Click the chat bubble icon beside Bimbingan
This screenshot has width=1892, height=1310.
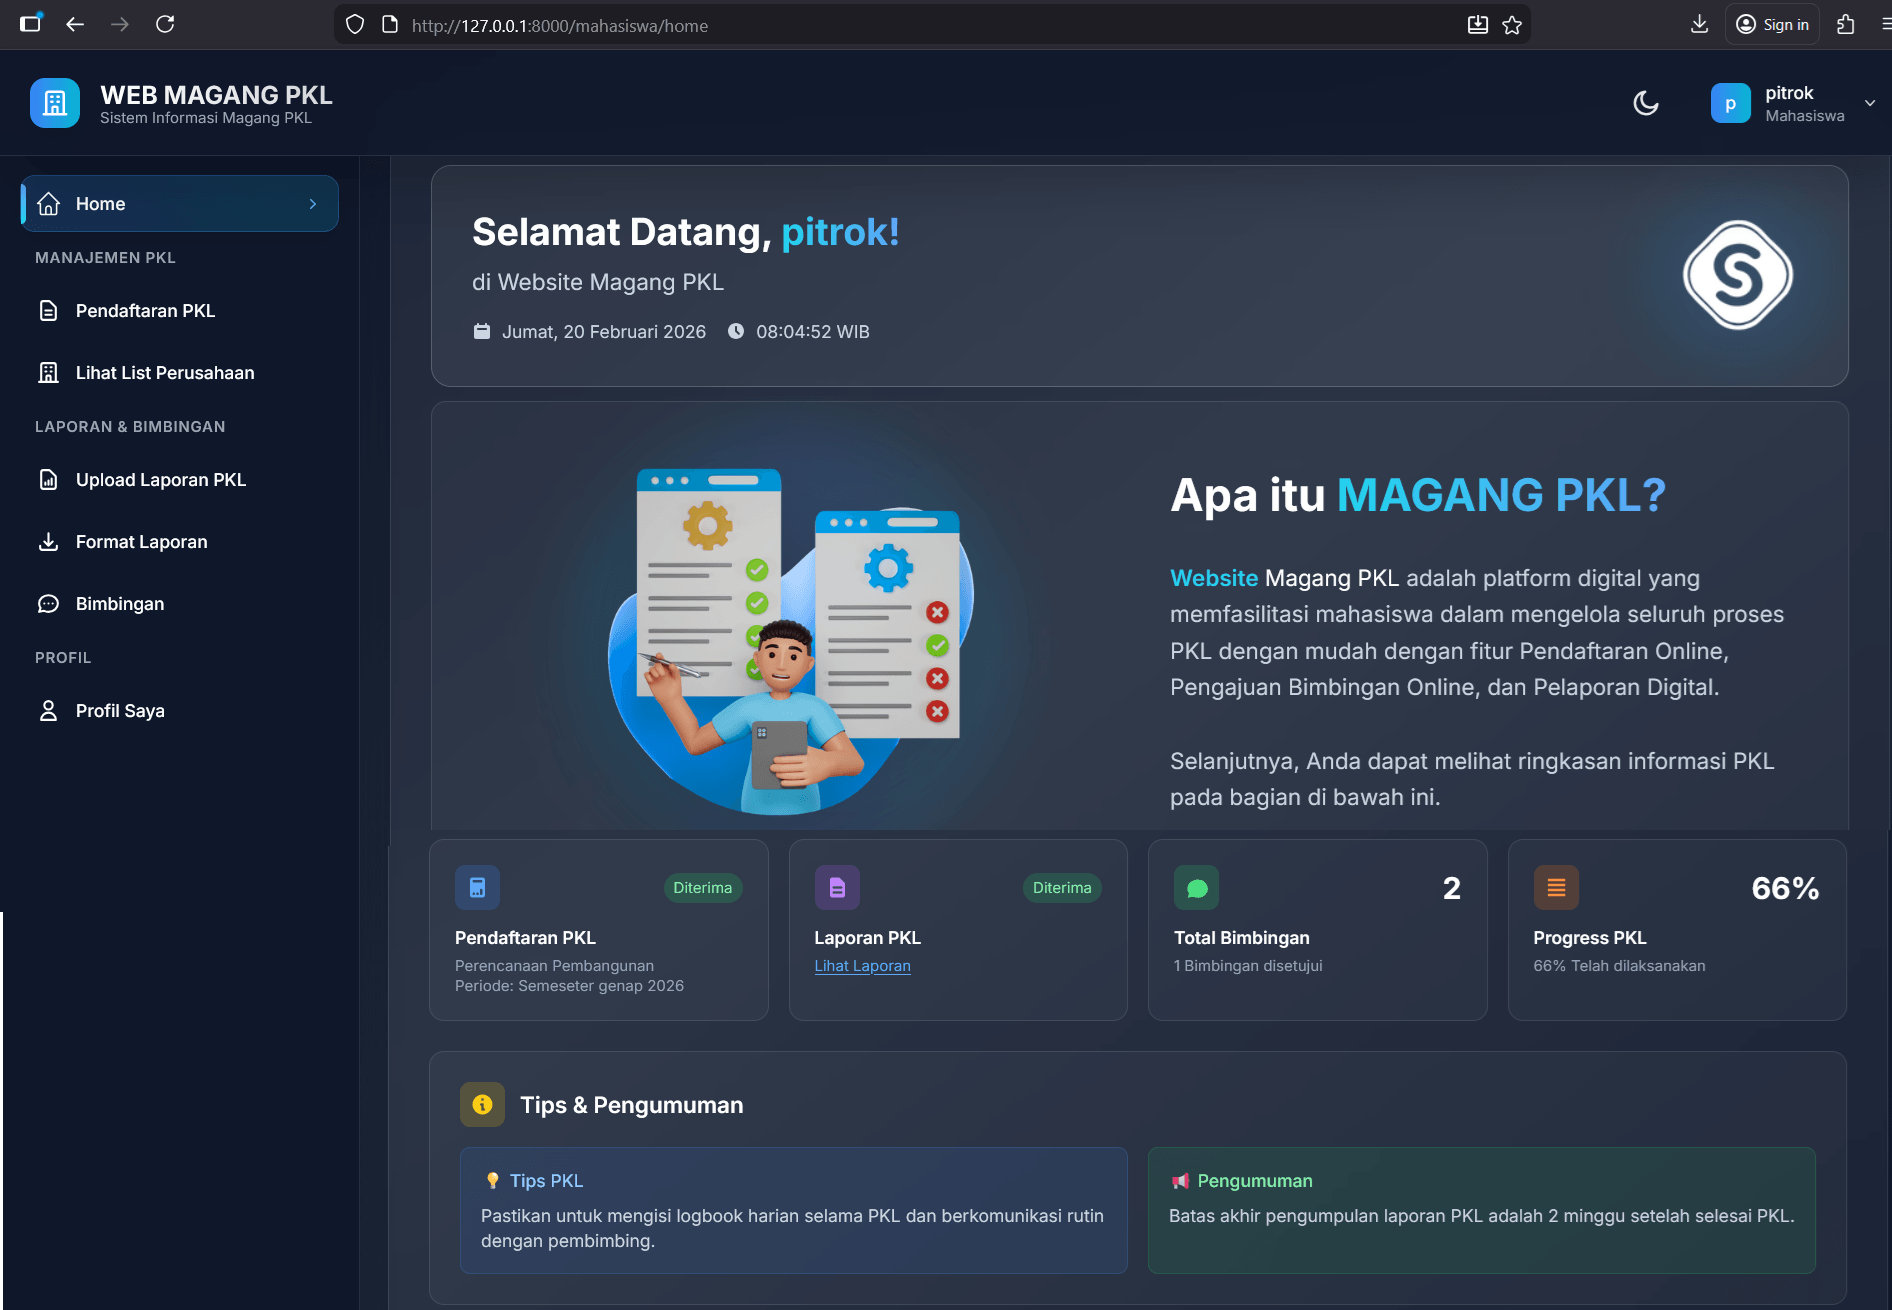[48, 604]
